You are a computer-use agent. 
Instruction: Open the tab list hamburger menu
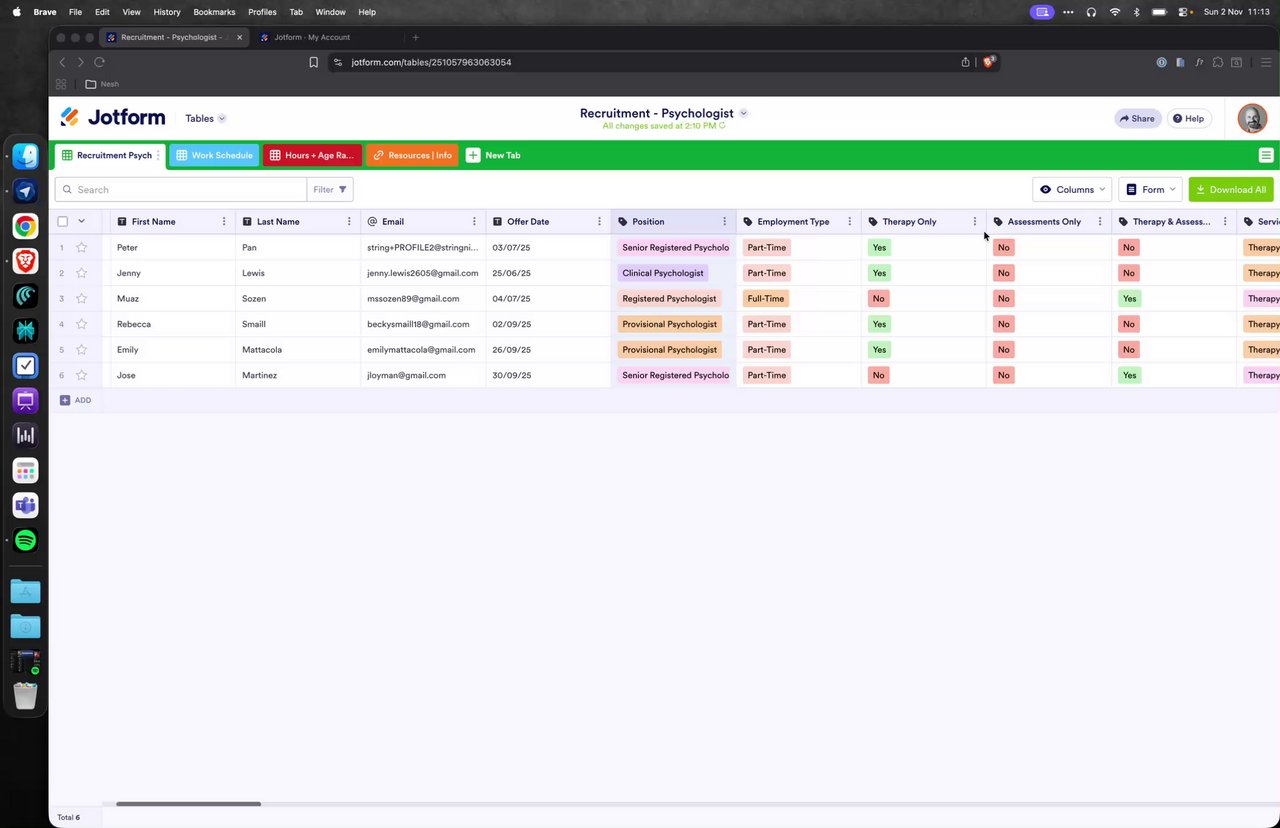click(x=1266, y=155)
